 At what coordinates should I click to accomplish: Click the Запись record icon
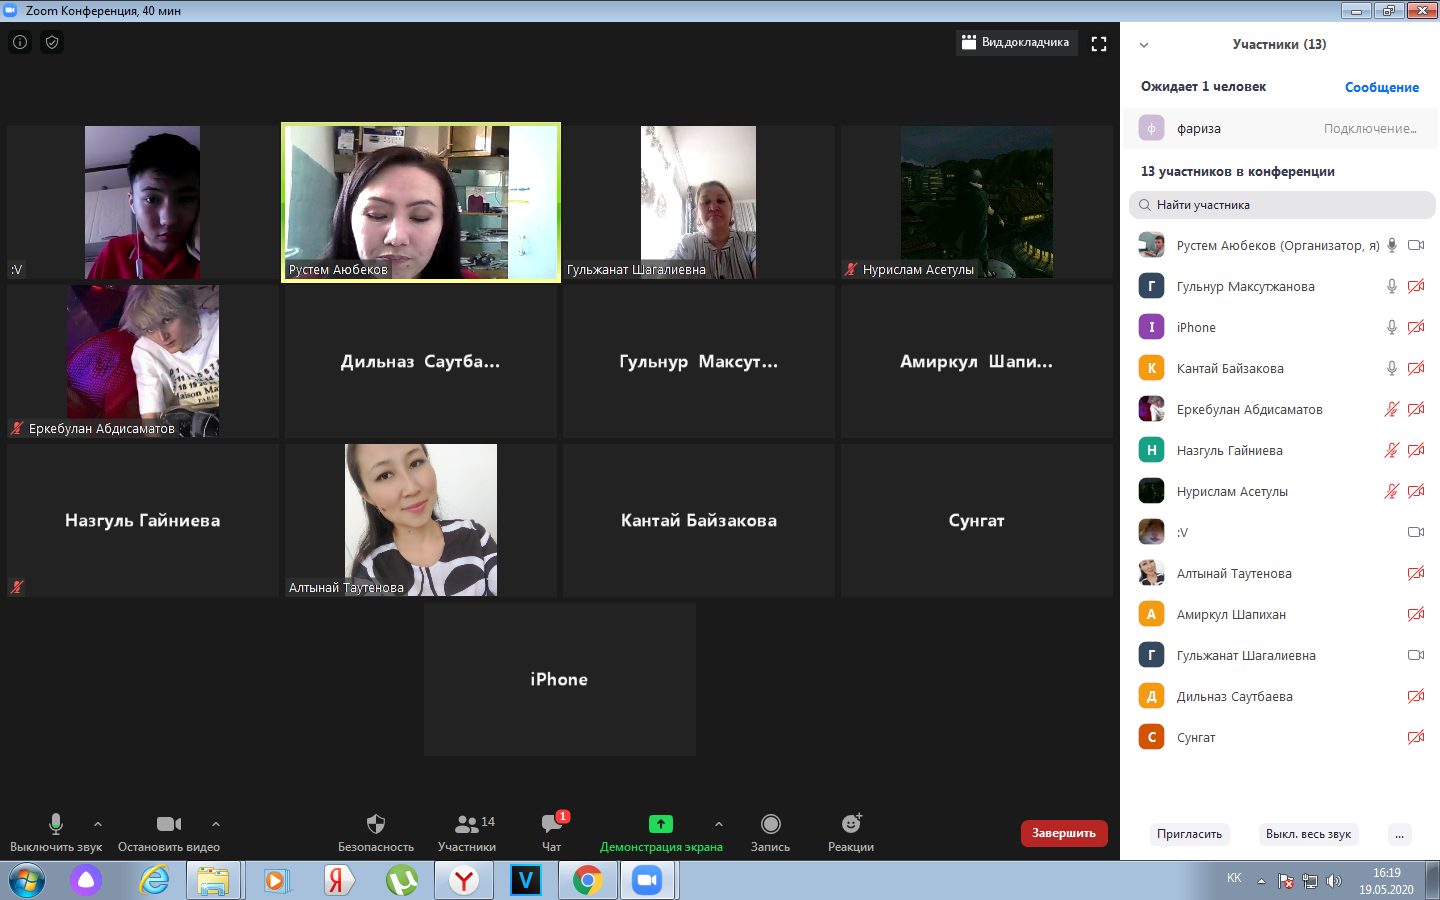click(770, 824)
